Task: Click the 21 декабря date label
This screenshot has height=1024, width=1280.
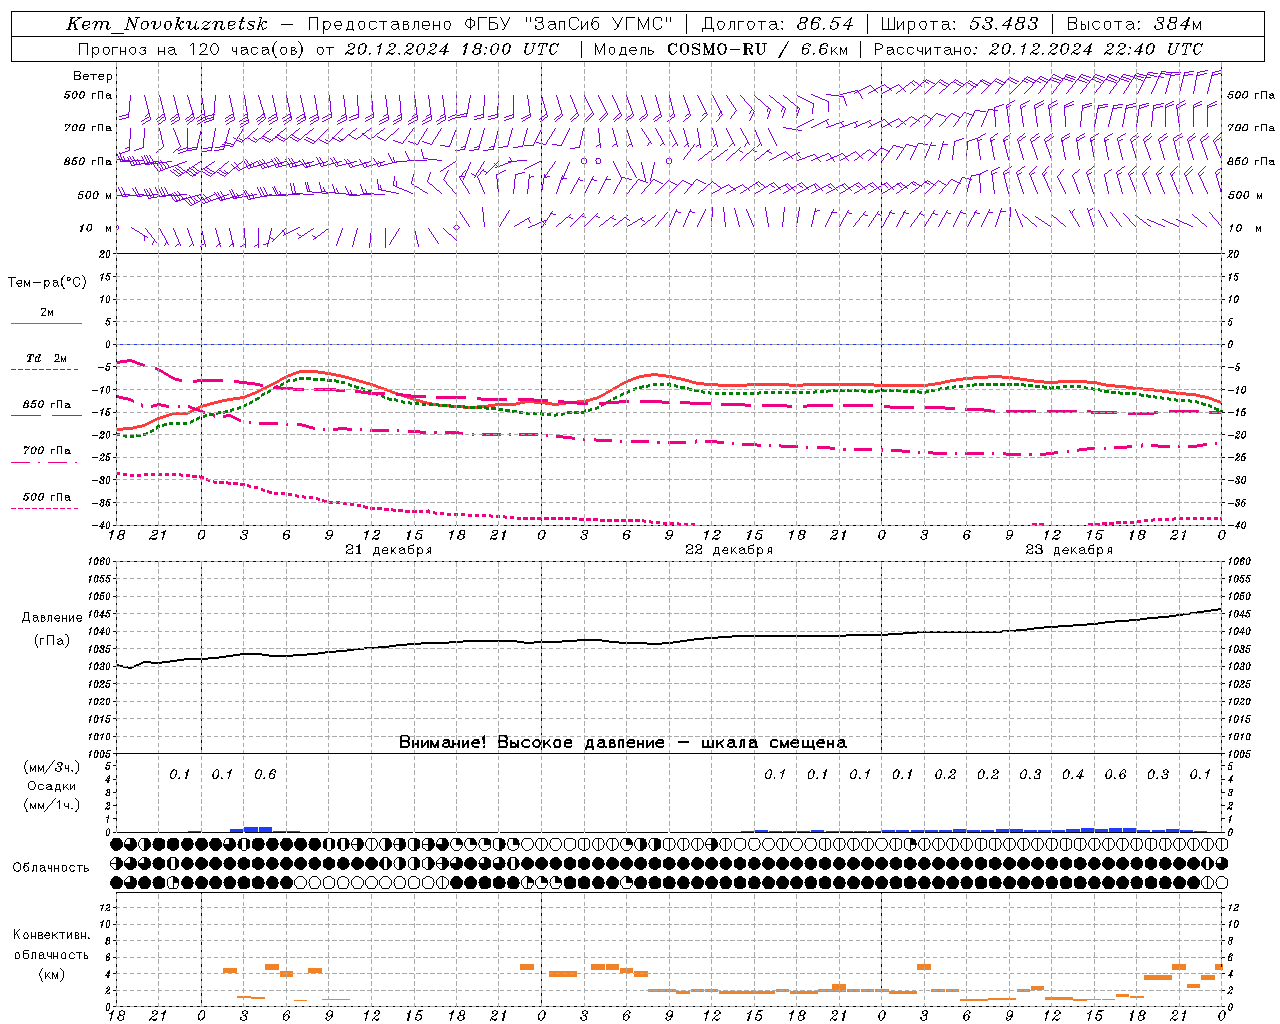Action: (388, 550)
